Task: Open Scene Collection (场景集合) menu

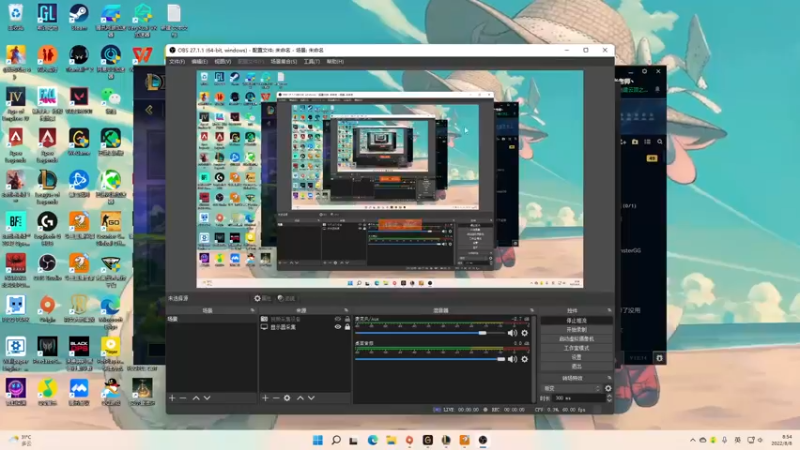Action: [284, 61]
